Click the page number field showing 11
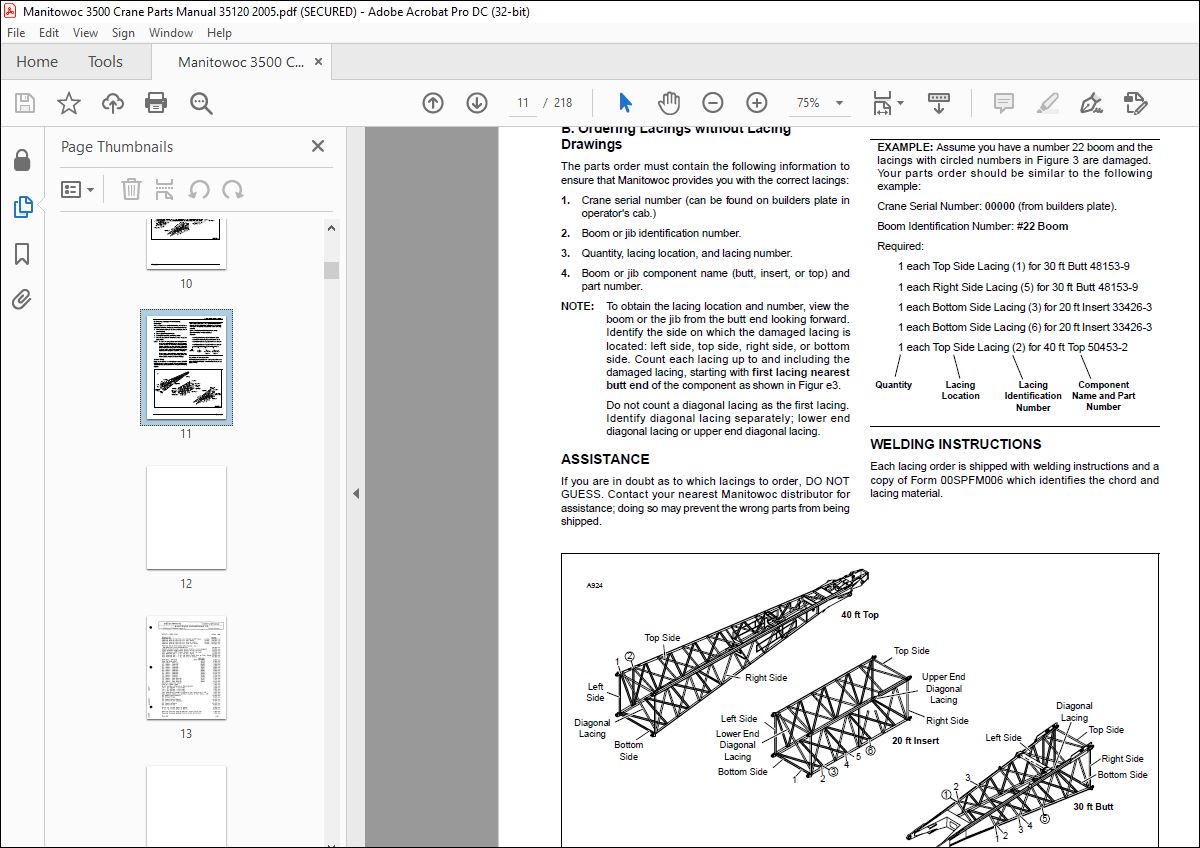Viewport: 1200px width, 848px height. click(x=522, y=103)
